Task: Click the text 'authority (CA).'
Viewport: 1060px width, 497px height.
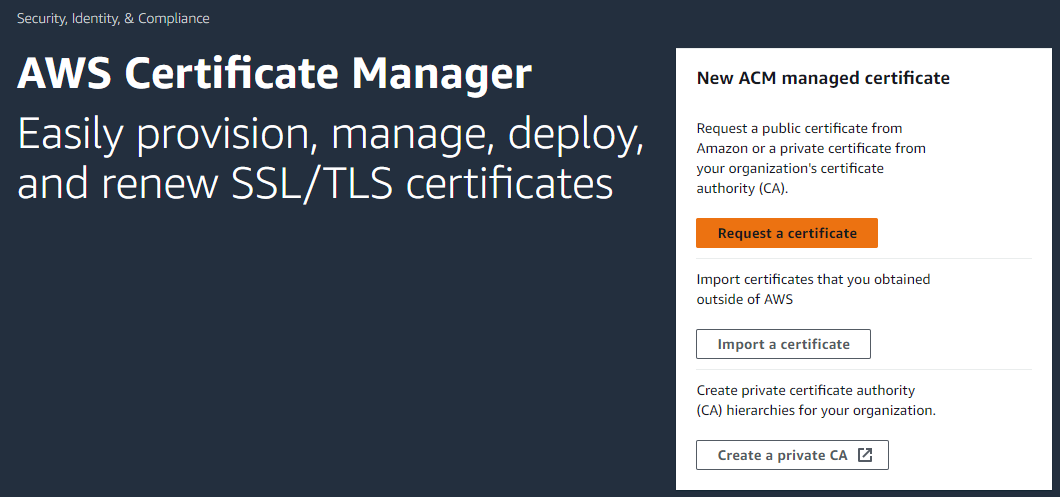Action: pos(743,189)
